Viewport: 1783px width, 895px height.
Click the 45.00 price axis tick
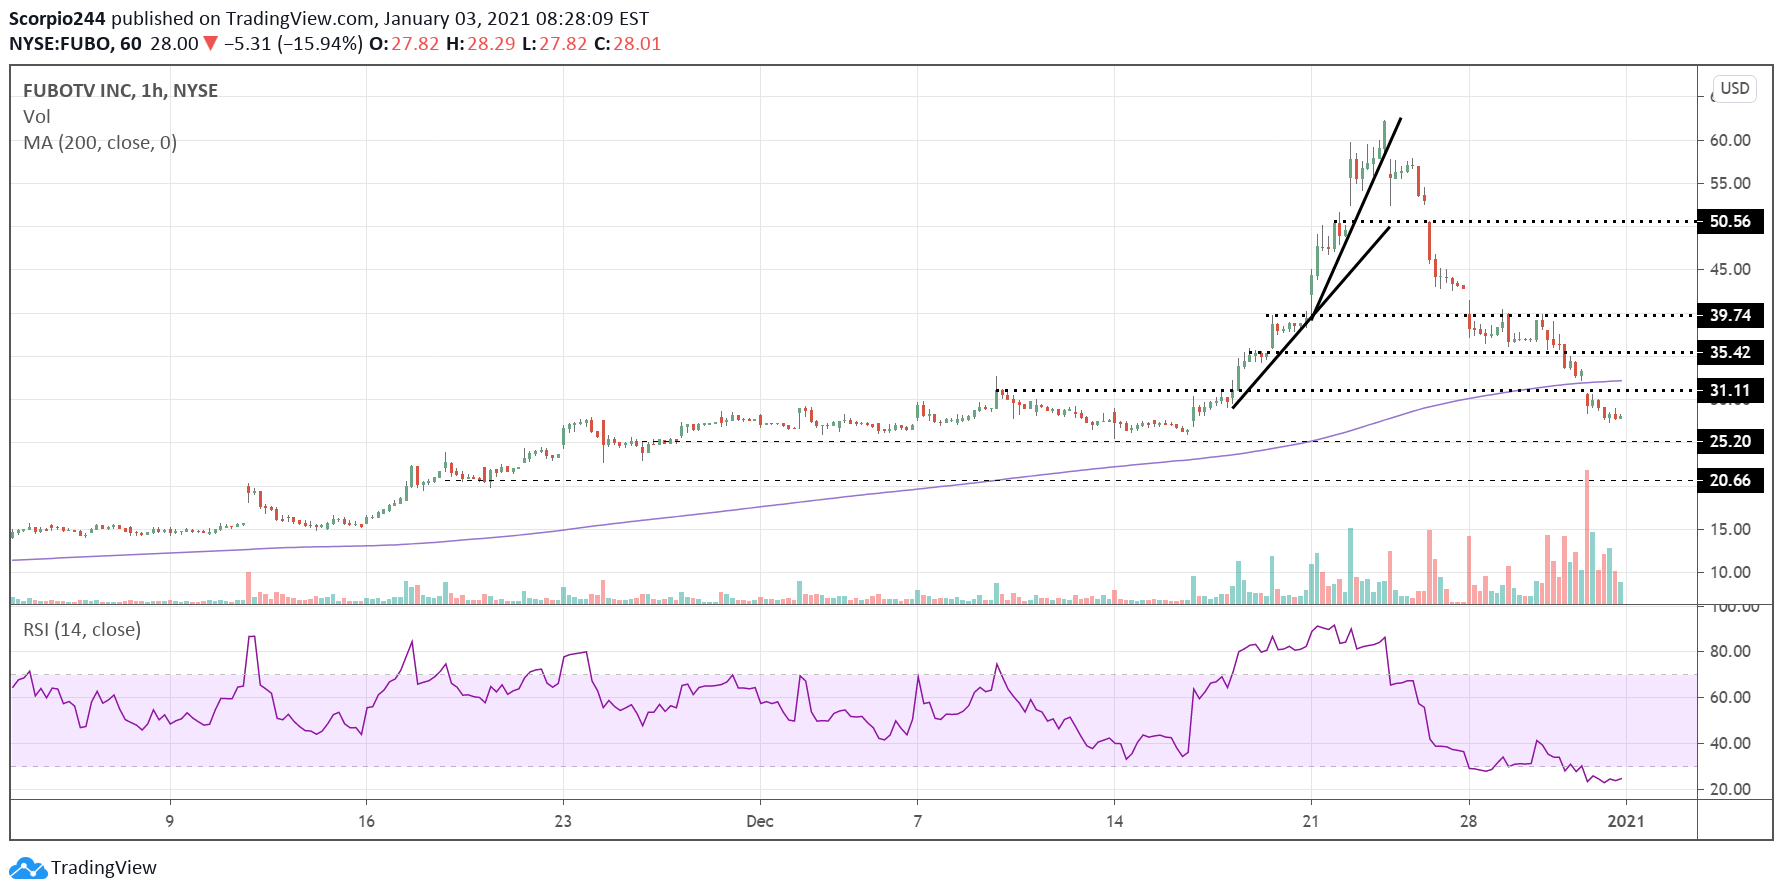coord(1730,269)
